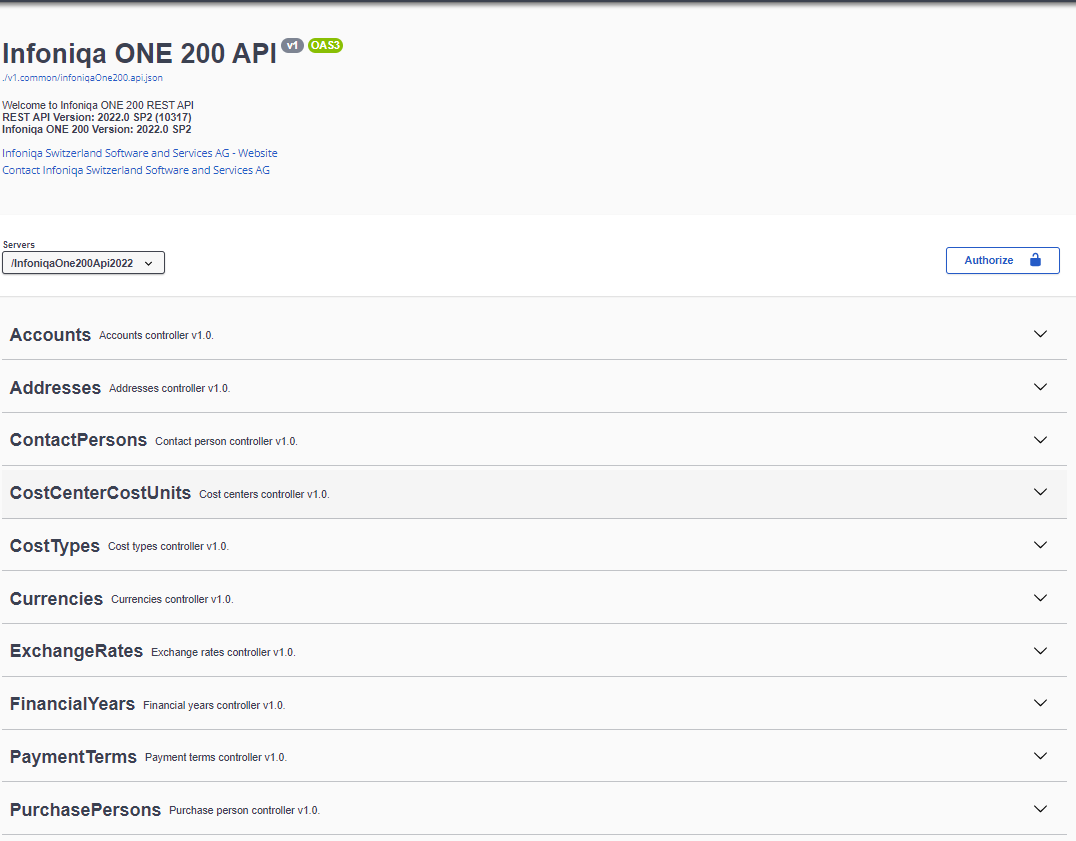Click the ContactPersons heading

[x=78, y=440]
